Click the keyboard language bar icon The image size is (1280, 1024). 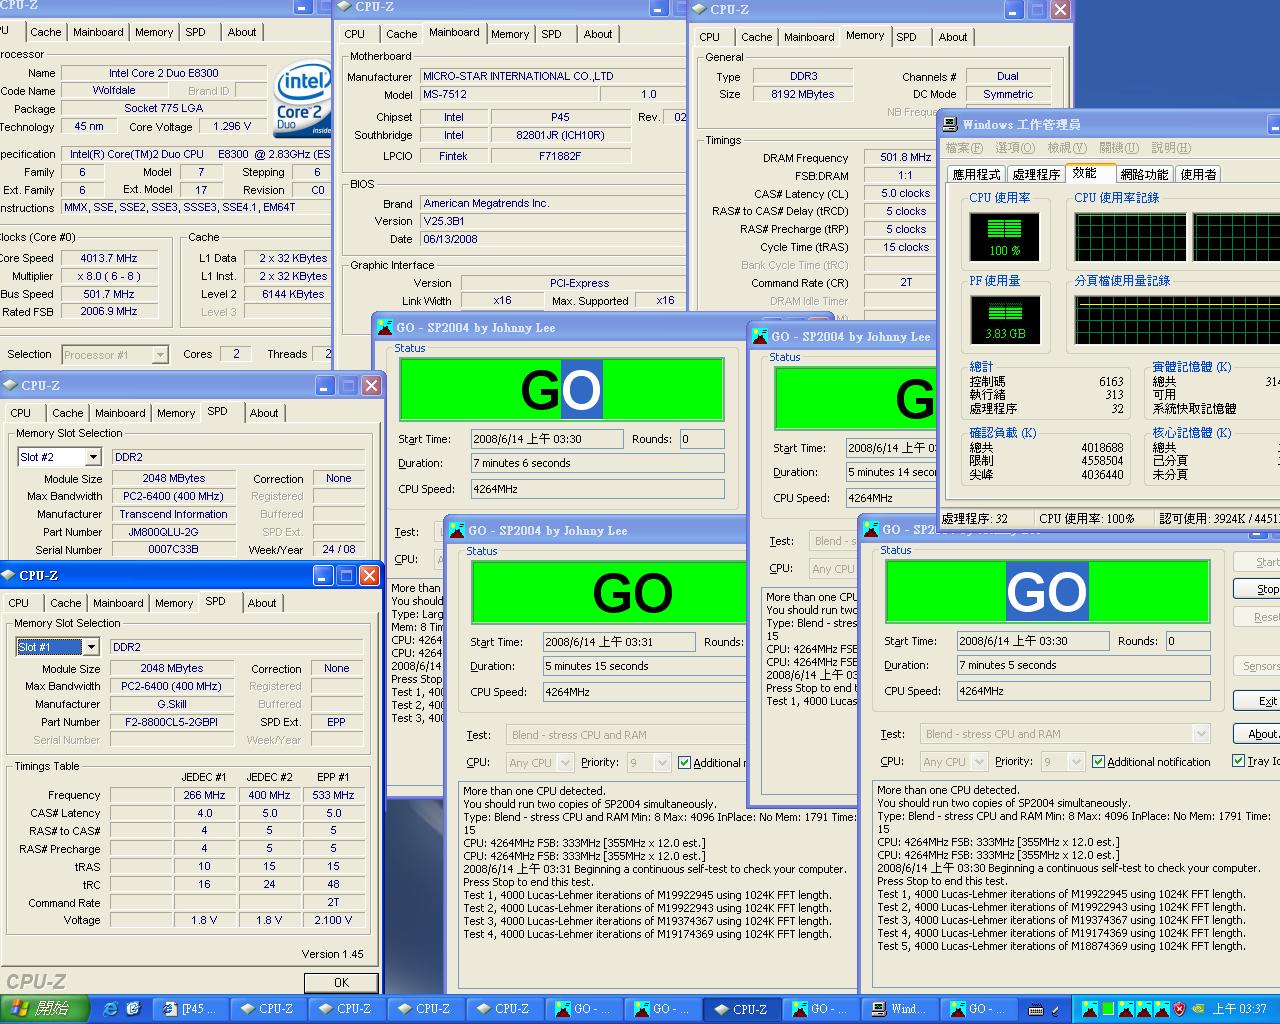(1037, 1009)
